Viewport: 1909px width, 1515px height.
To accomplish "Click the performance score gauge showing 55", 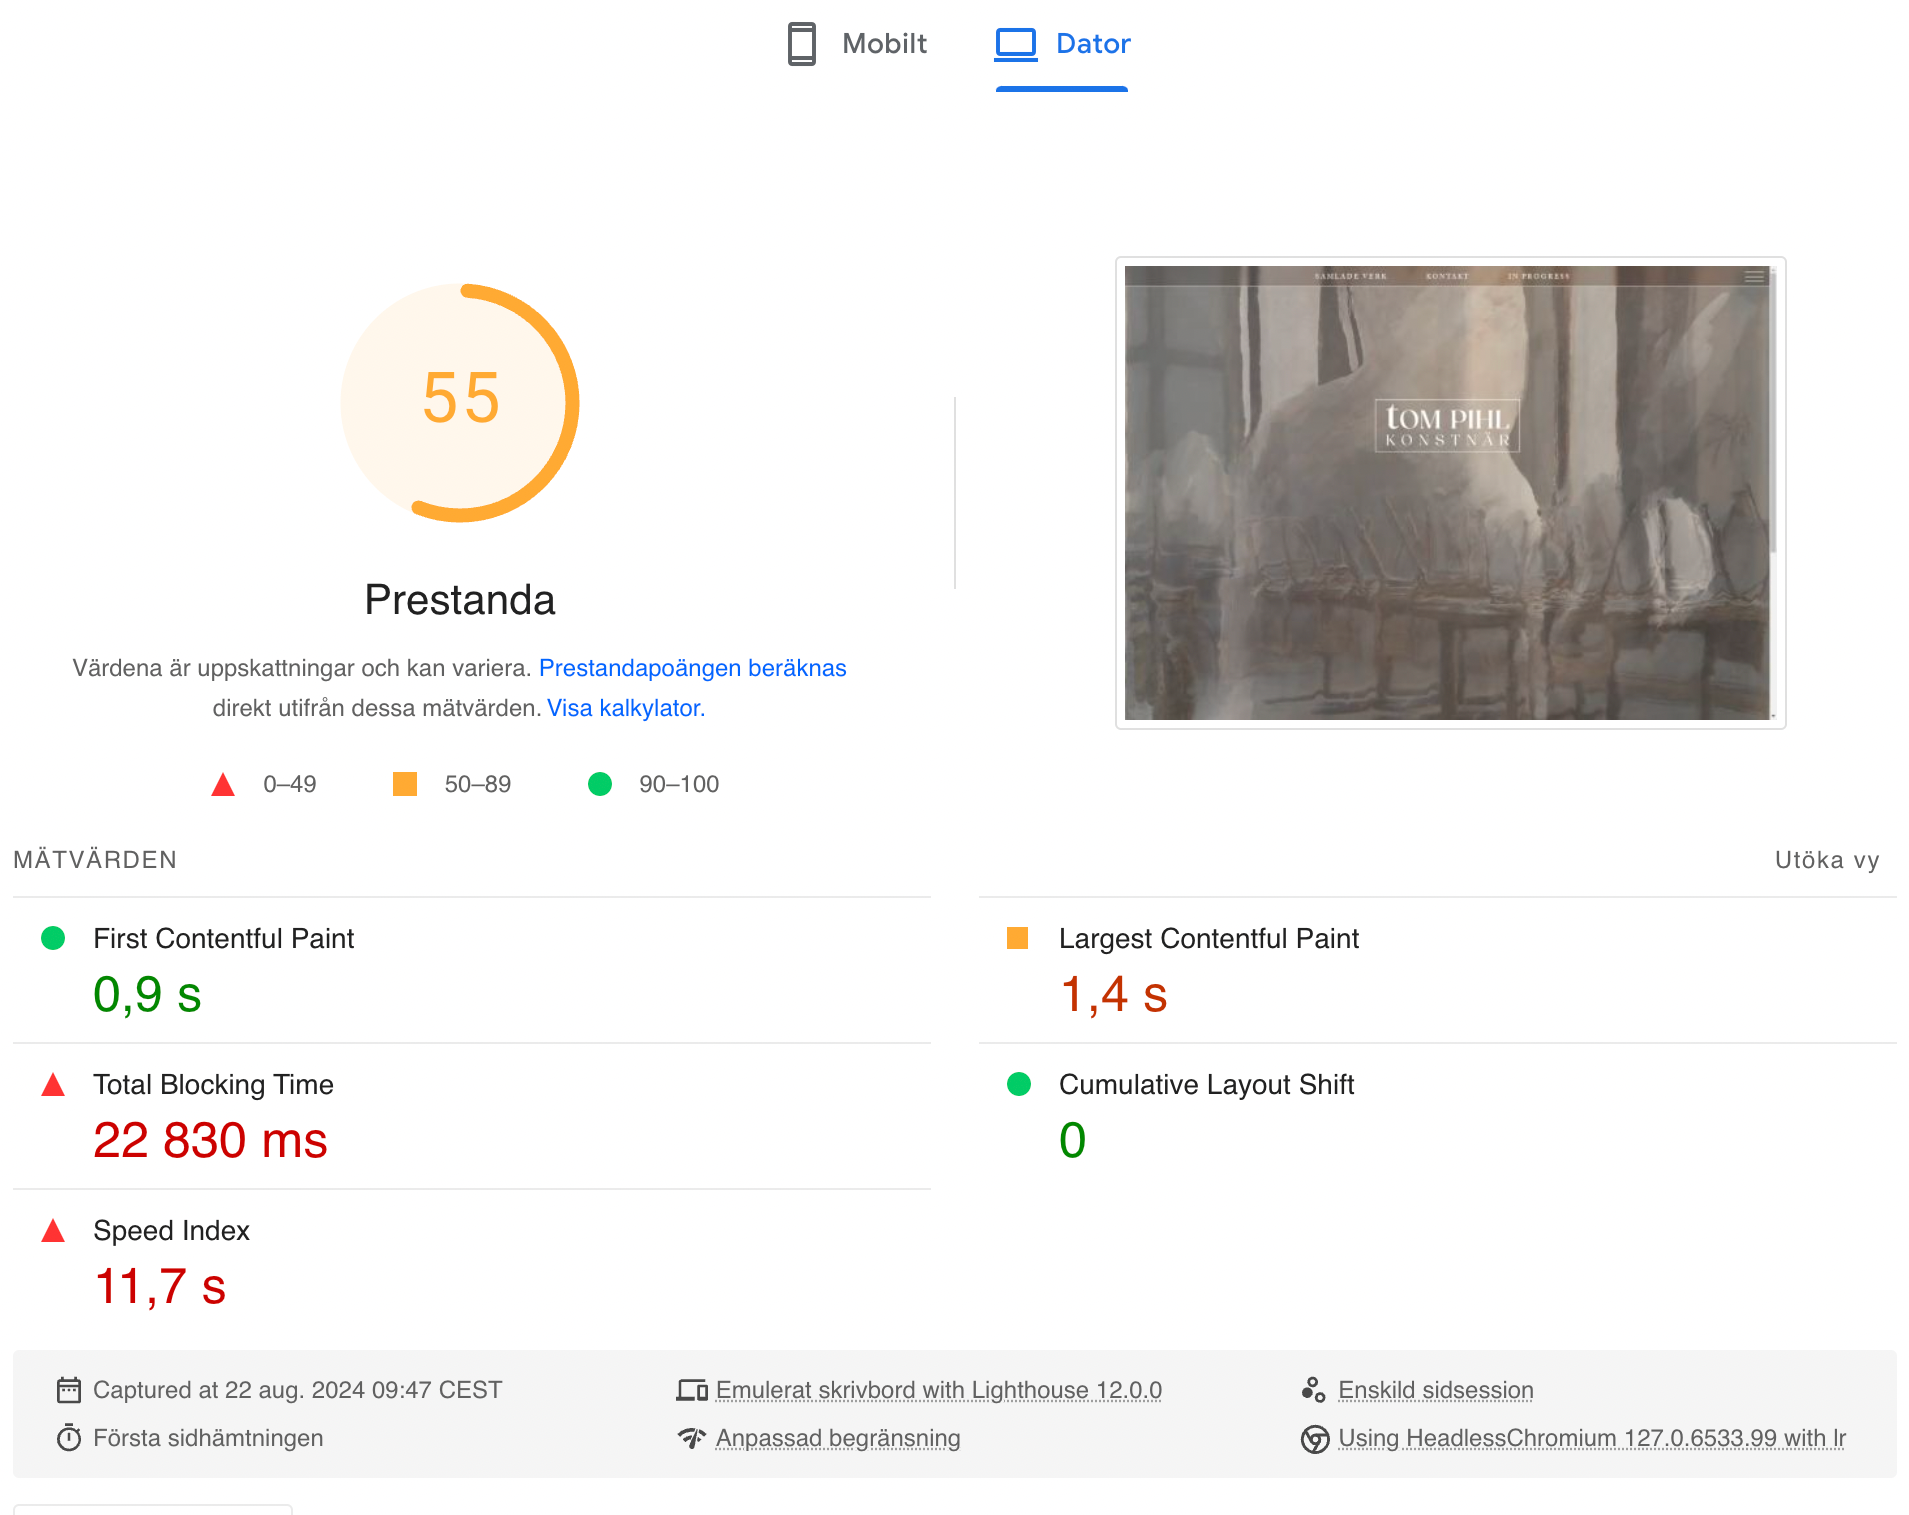I will pyautogui.click(x=460, y=402).
